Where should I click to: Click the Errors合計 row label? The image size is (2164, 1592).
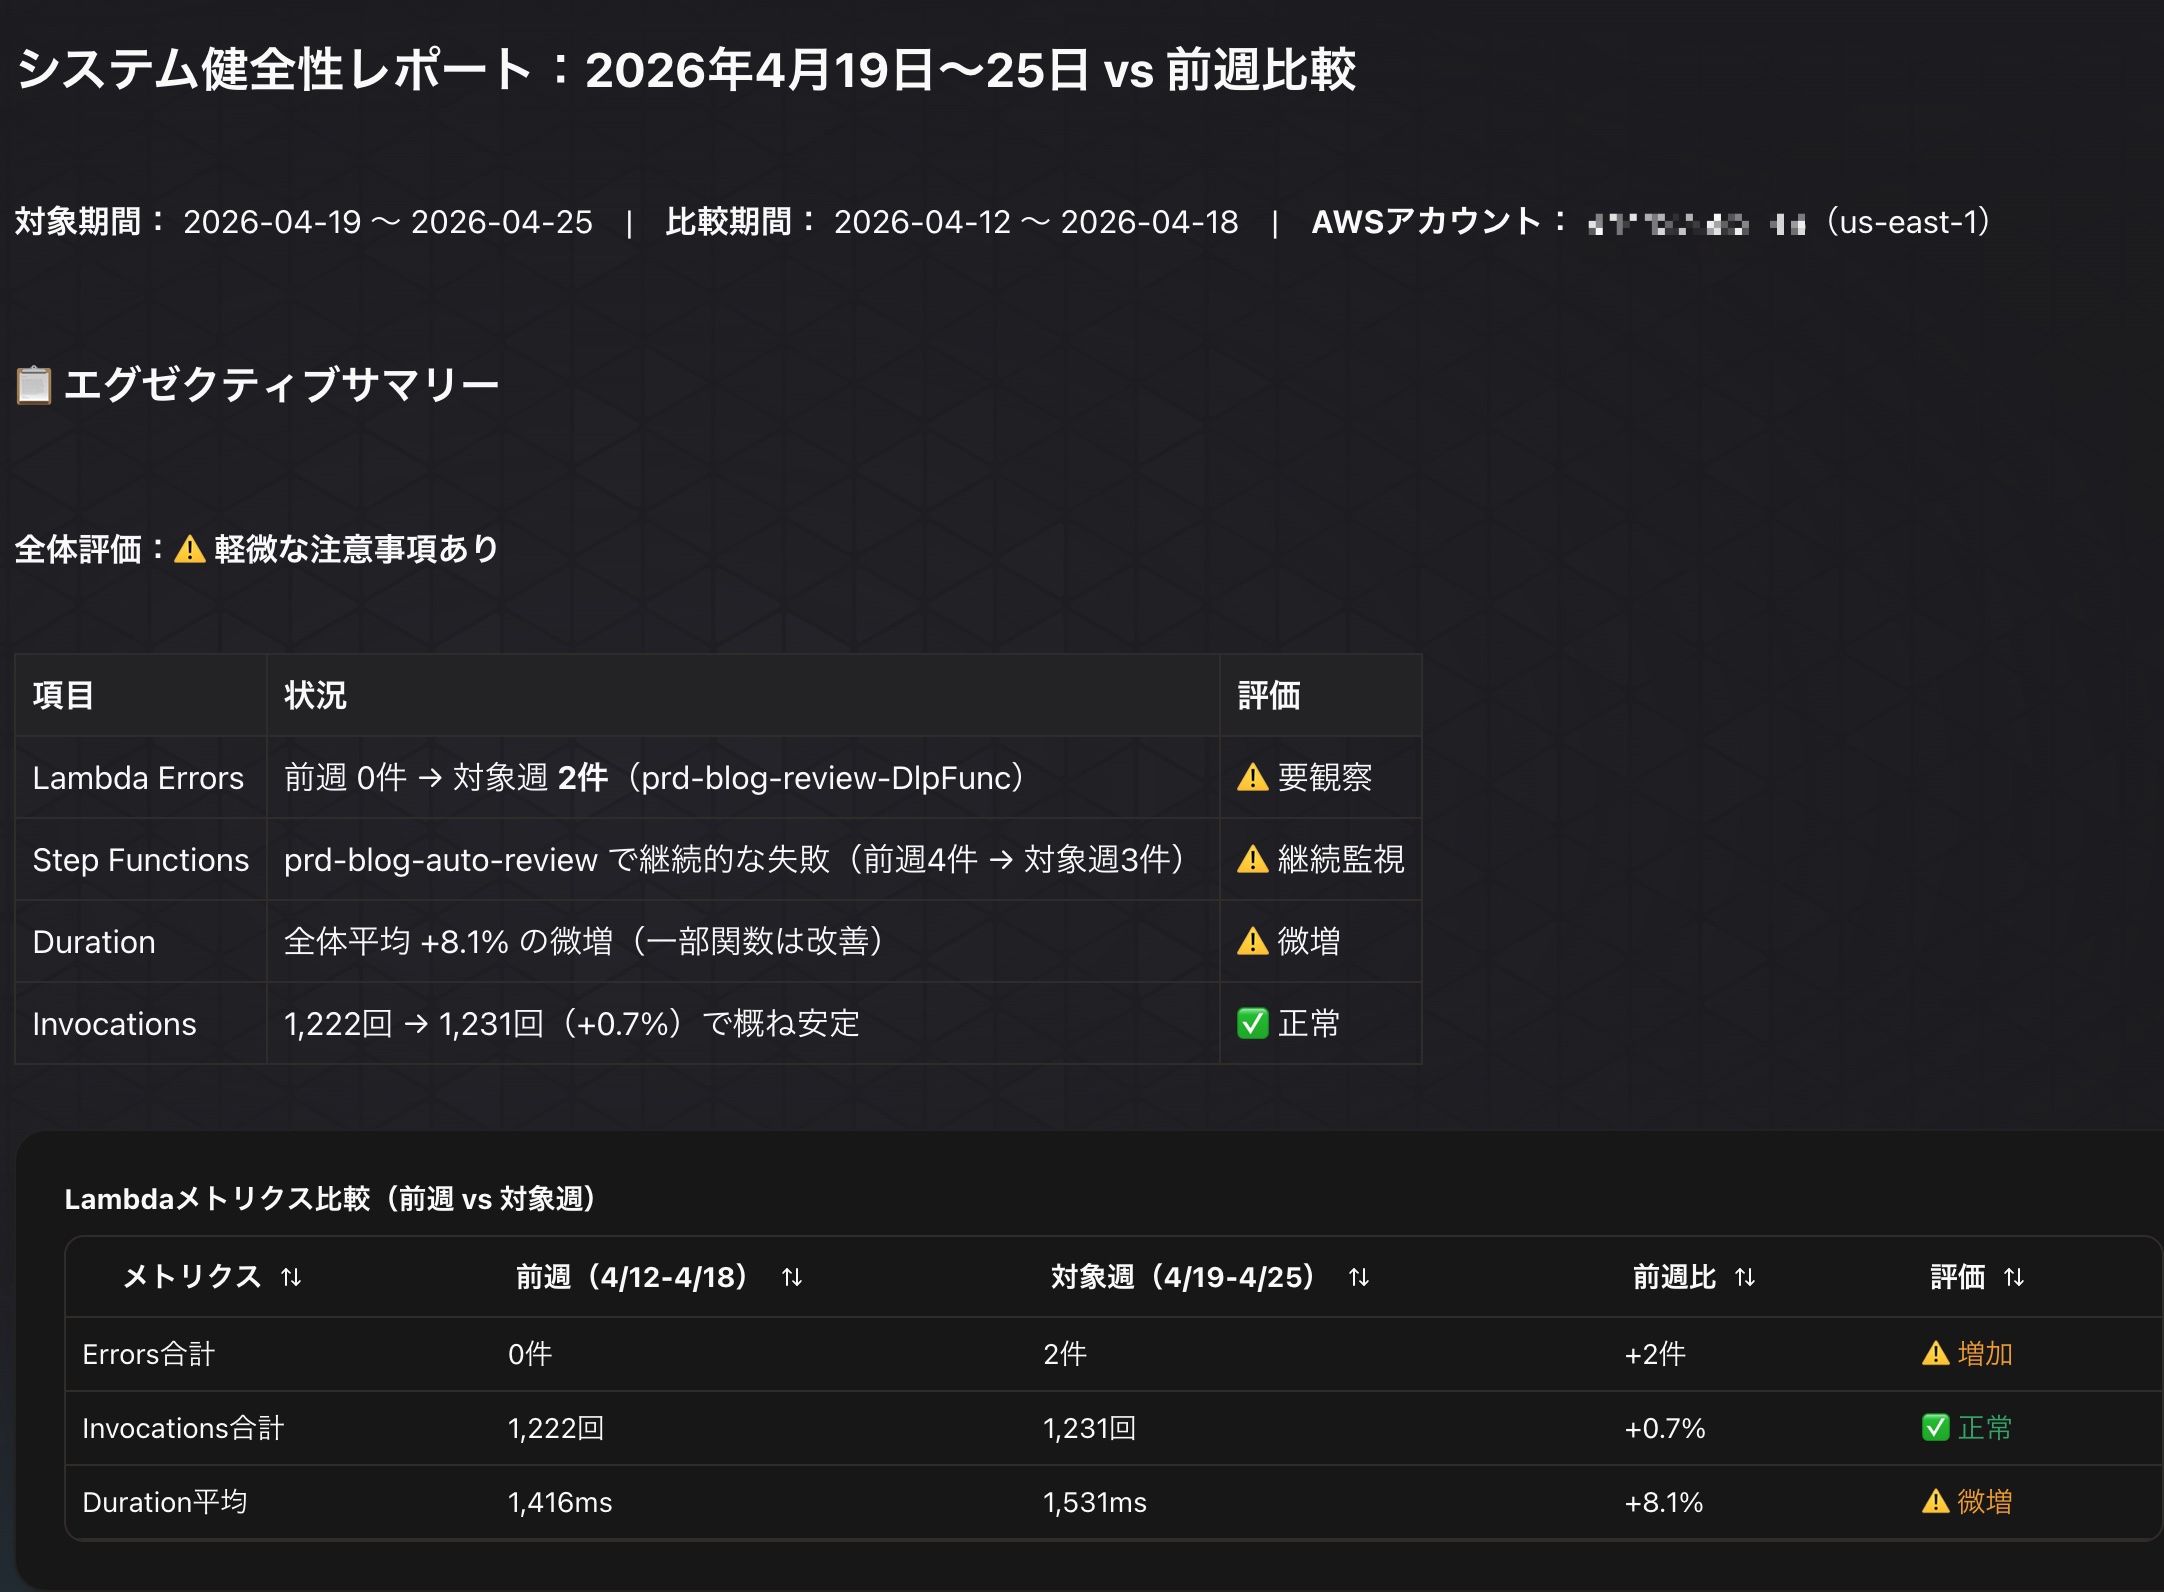tap(148, 1354)
